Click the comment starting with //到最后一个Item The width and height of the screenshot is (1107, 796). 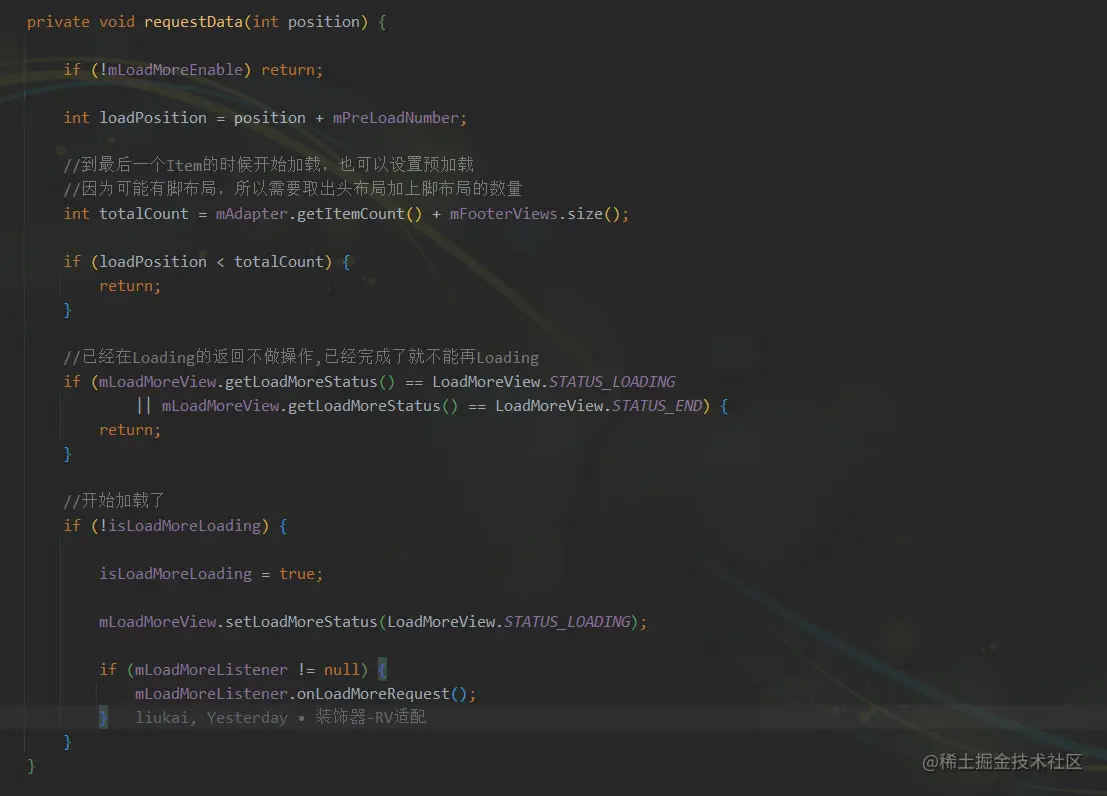coord(268,165)
